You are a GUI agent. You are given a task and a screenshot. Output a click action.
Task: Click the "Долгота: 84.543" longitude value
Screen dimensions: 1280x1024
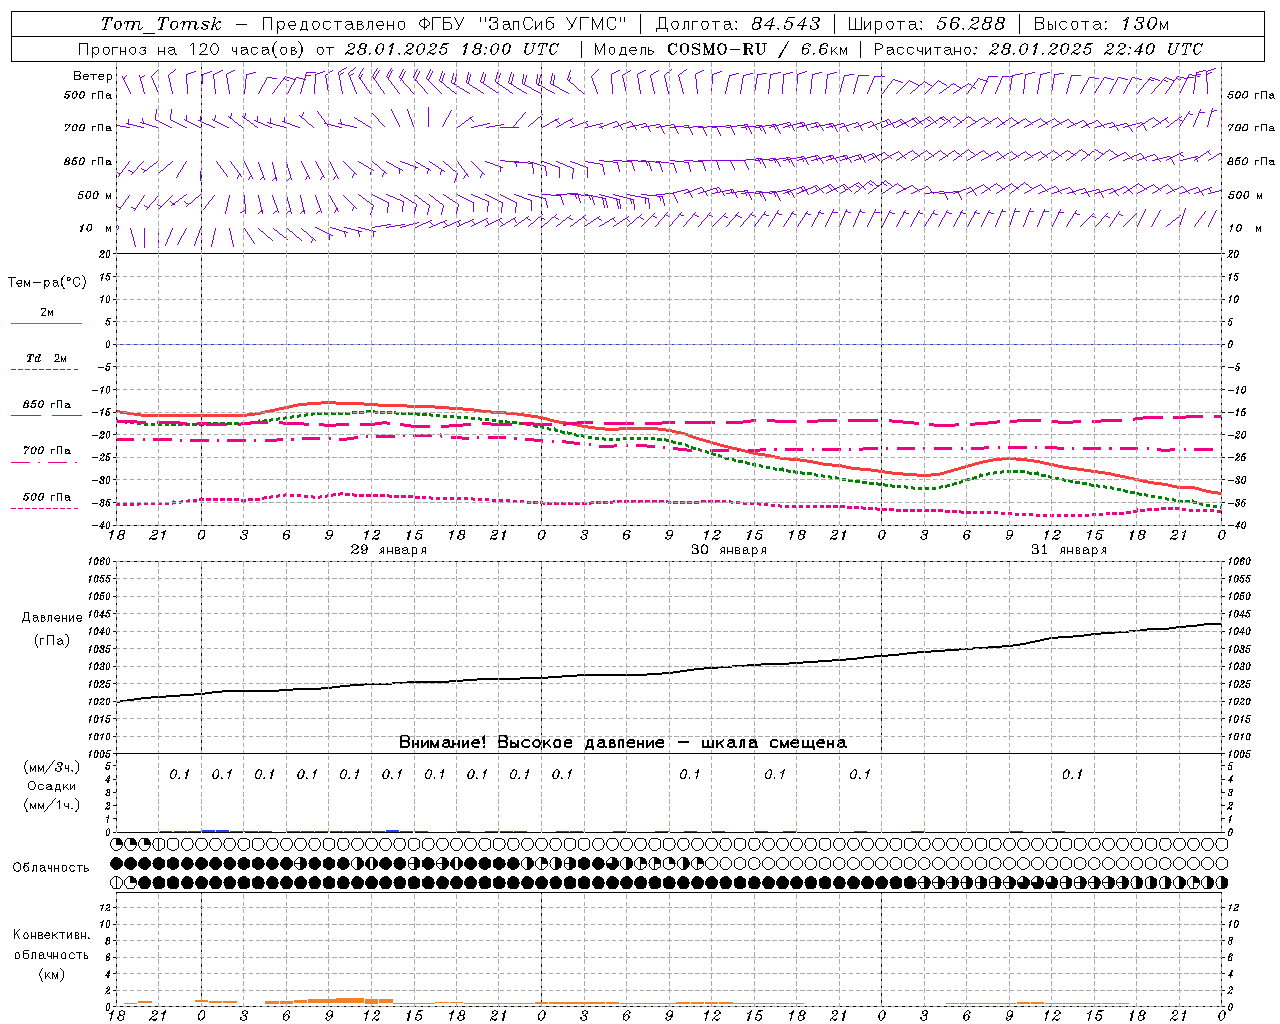pos(738,24)
